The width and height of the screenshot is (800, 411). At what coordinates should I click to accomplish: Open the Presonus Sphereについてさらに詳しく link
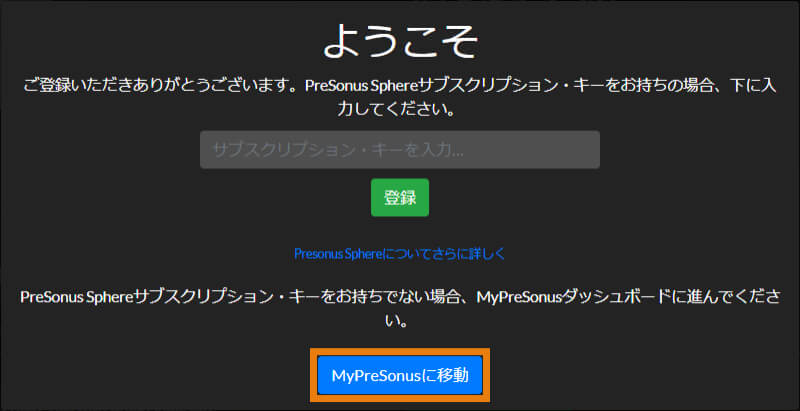[399, 253]
